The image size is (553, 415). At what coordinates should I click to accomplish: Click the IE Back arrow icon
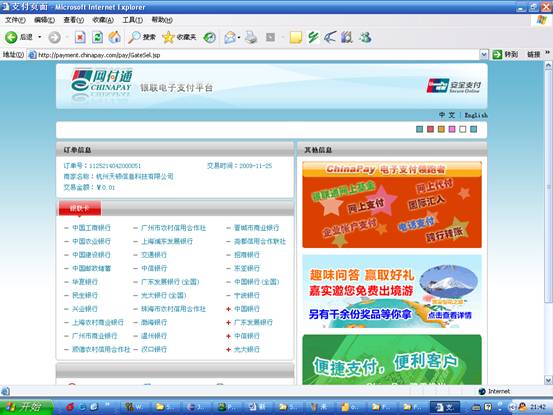(x=11, y=37)
